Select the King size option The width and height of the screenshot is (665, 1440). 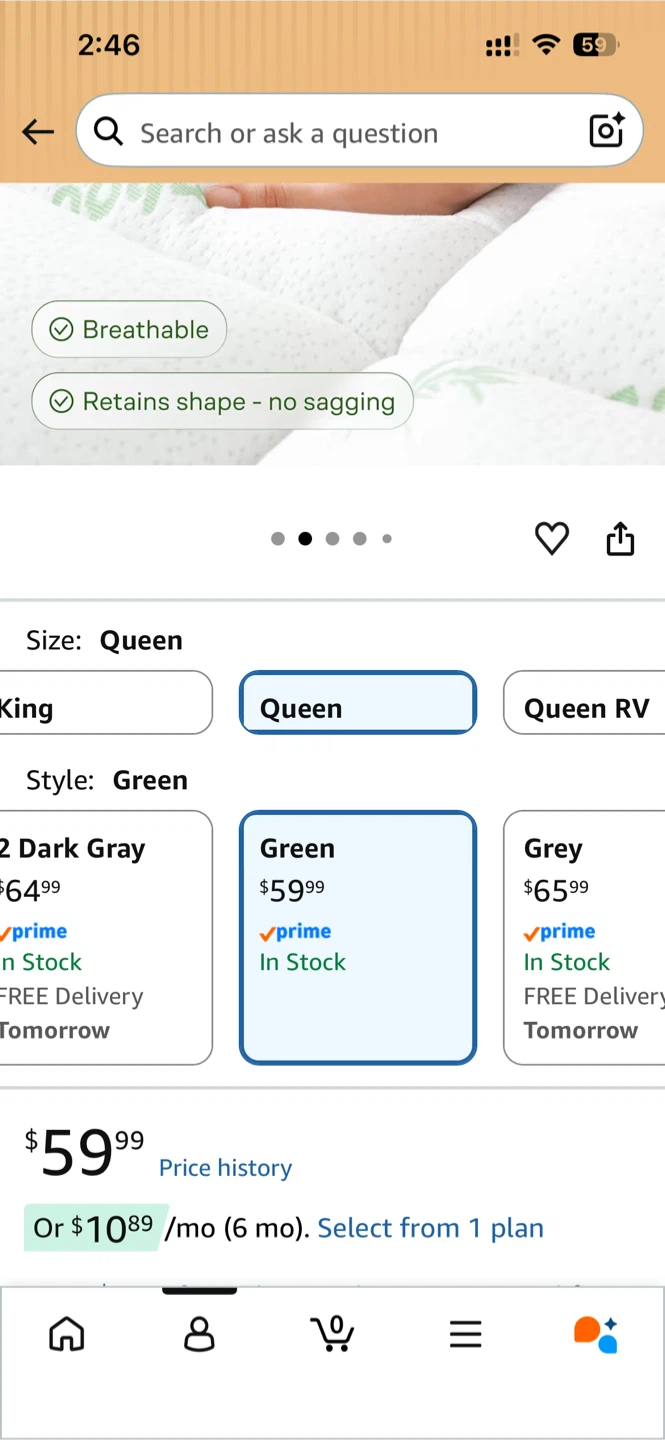click(x=105, y=703)
